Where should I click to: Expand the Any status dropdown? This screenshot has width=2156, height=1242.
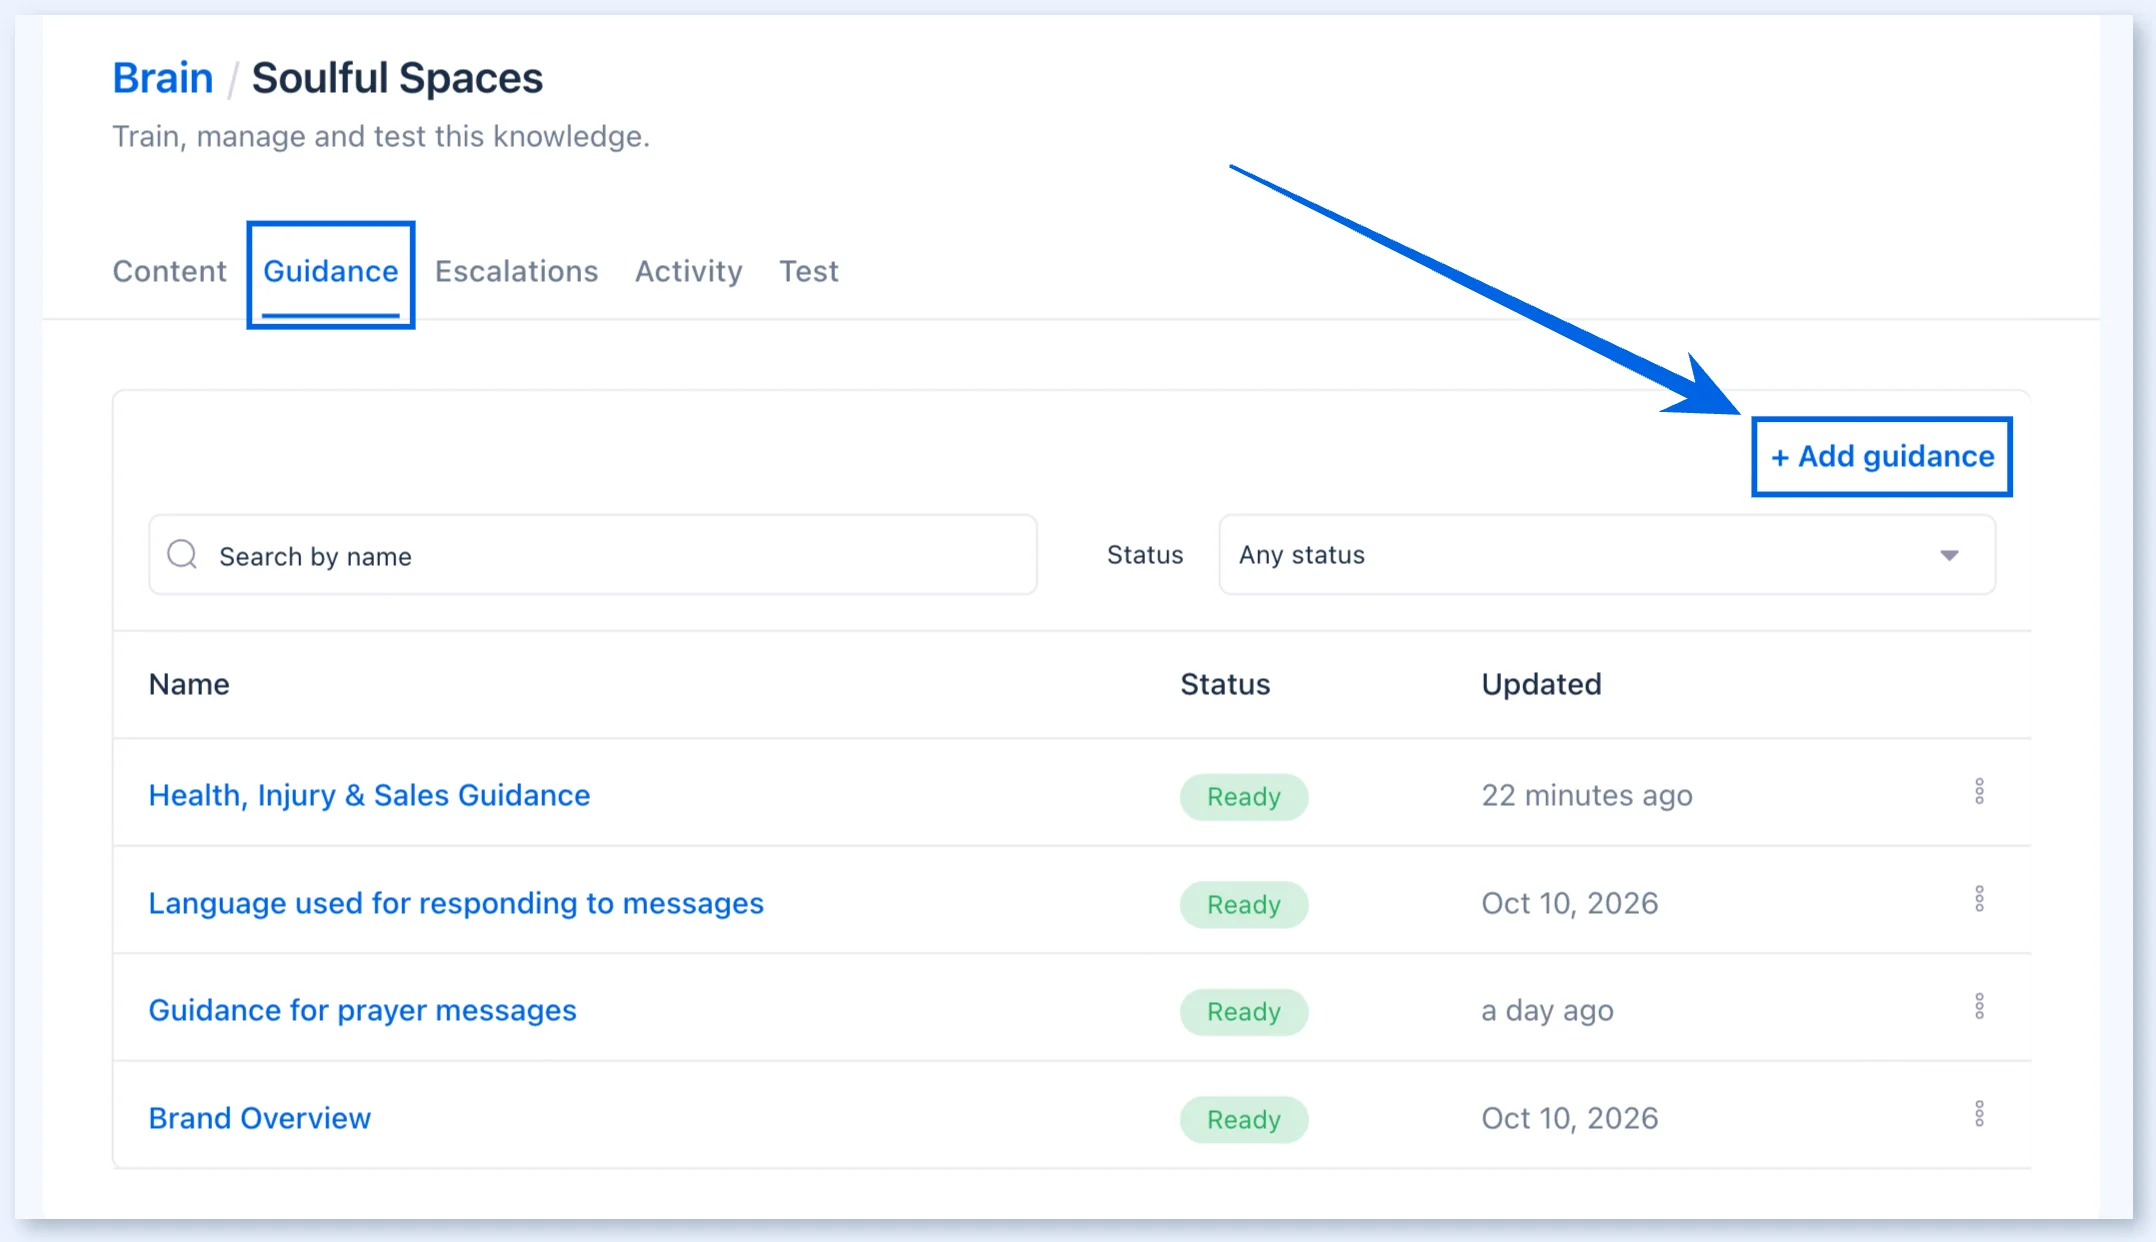[x=1607, y=555]
